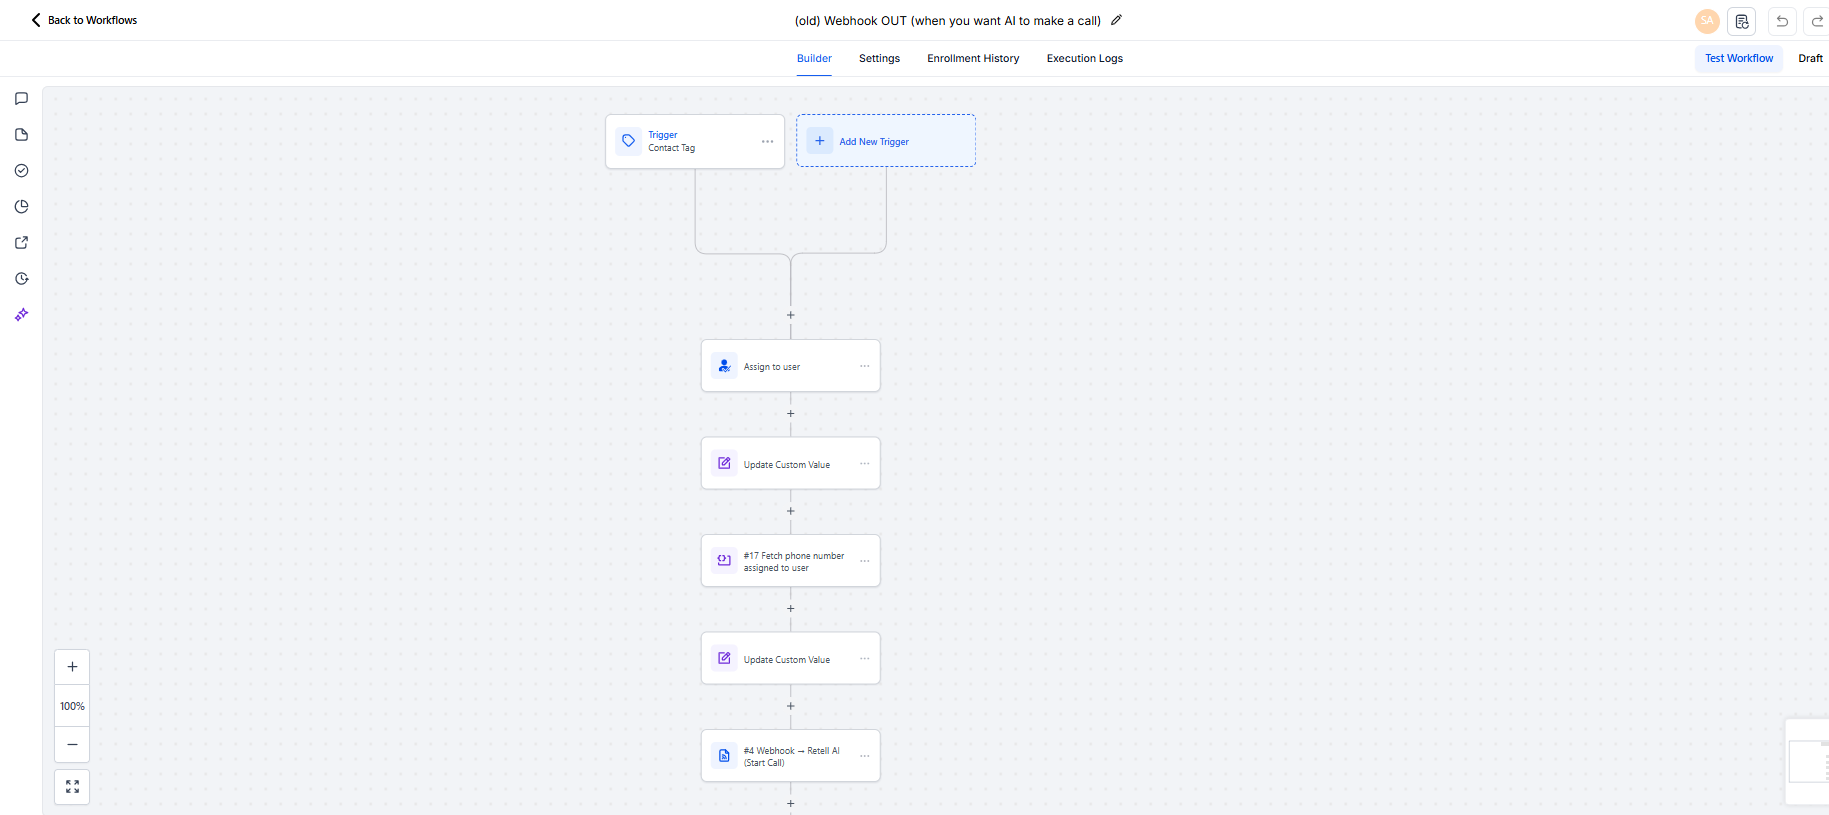This screenshot has height=815, width=1829.
Task: Open the three-dot menu on Trigger Contact Tag
Action: coord(767,142)
